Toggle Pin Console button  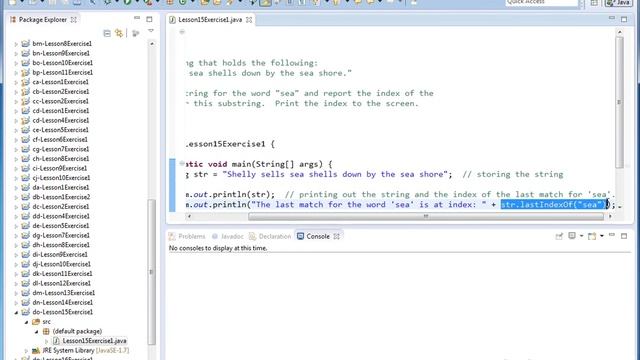pos(559,236)
